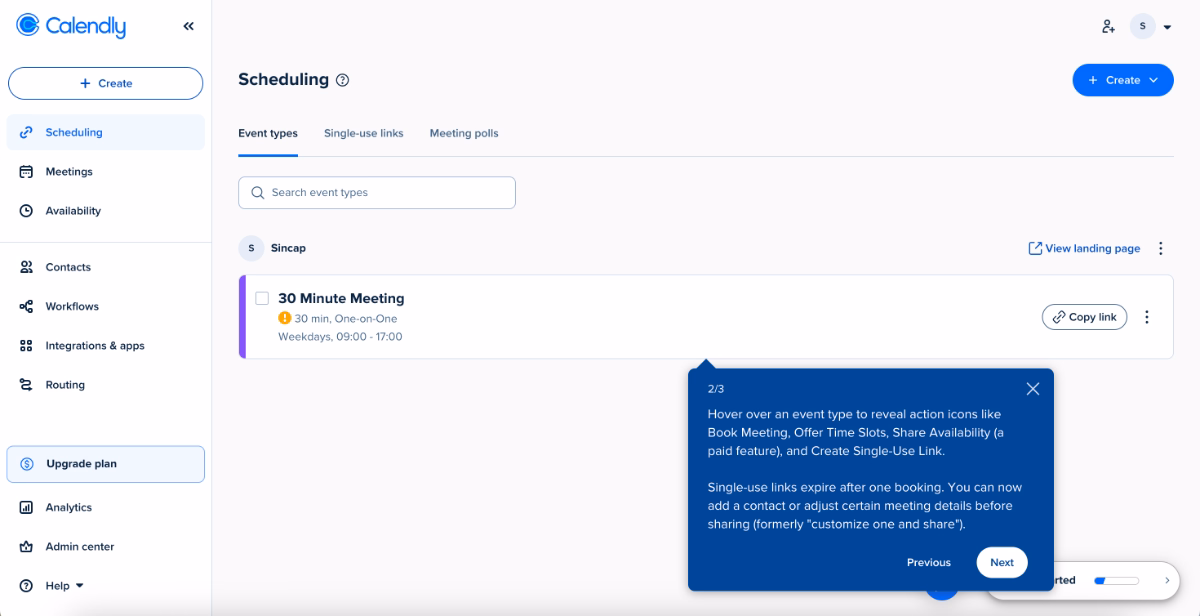Image resolution: width=1200 pixels, height=616 pixels.
Task: Collapse the sidebar with the double chevron
Action: click(188, 26)
